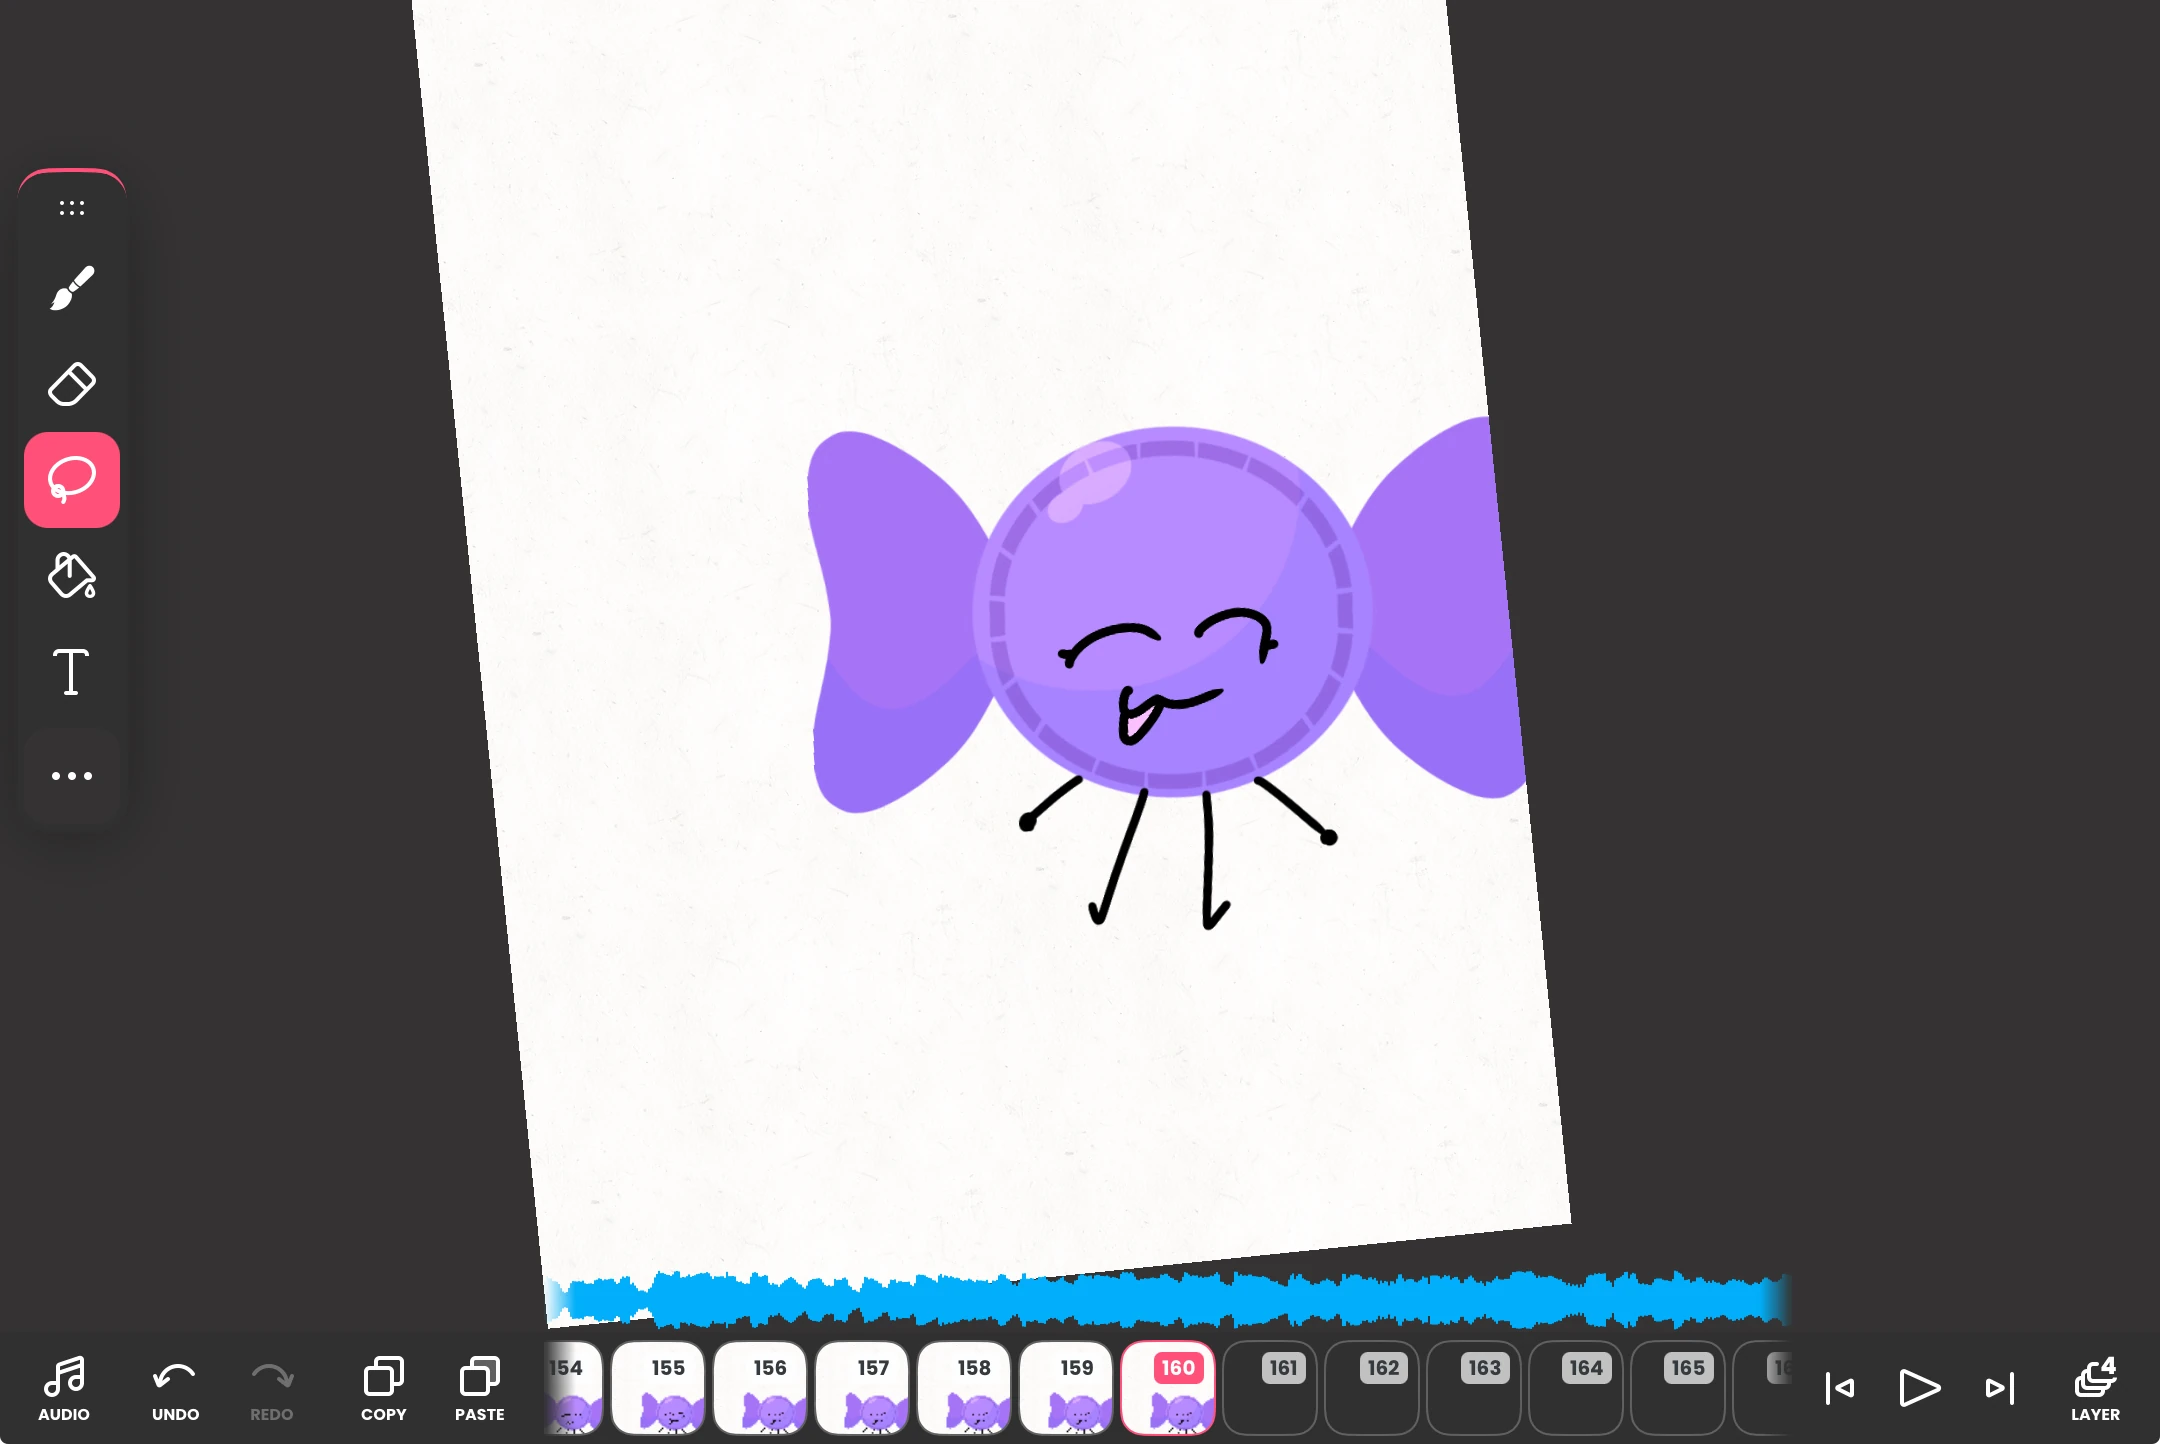Viewport: 2160px width, 1444px height.
Task: Jump to the last frame
Action: [x=1999, y=1388]
